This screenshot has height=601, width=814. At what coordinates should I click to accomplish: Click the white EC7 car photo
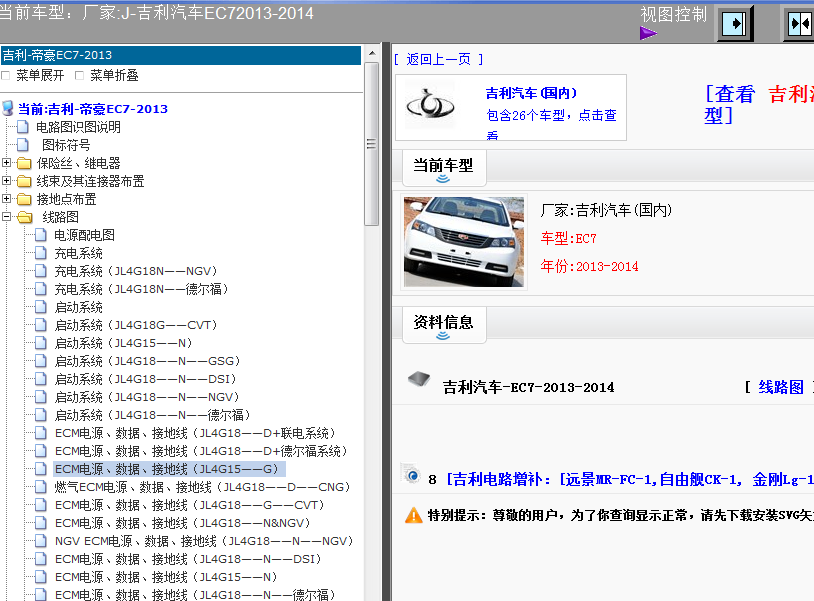pyautogui.click(x=464, y=242)
